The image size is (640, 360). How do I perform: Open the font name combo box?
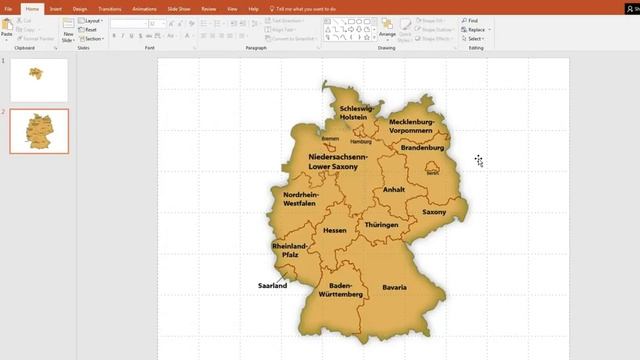(x=129, y=24)
